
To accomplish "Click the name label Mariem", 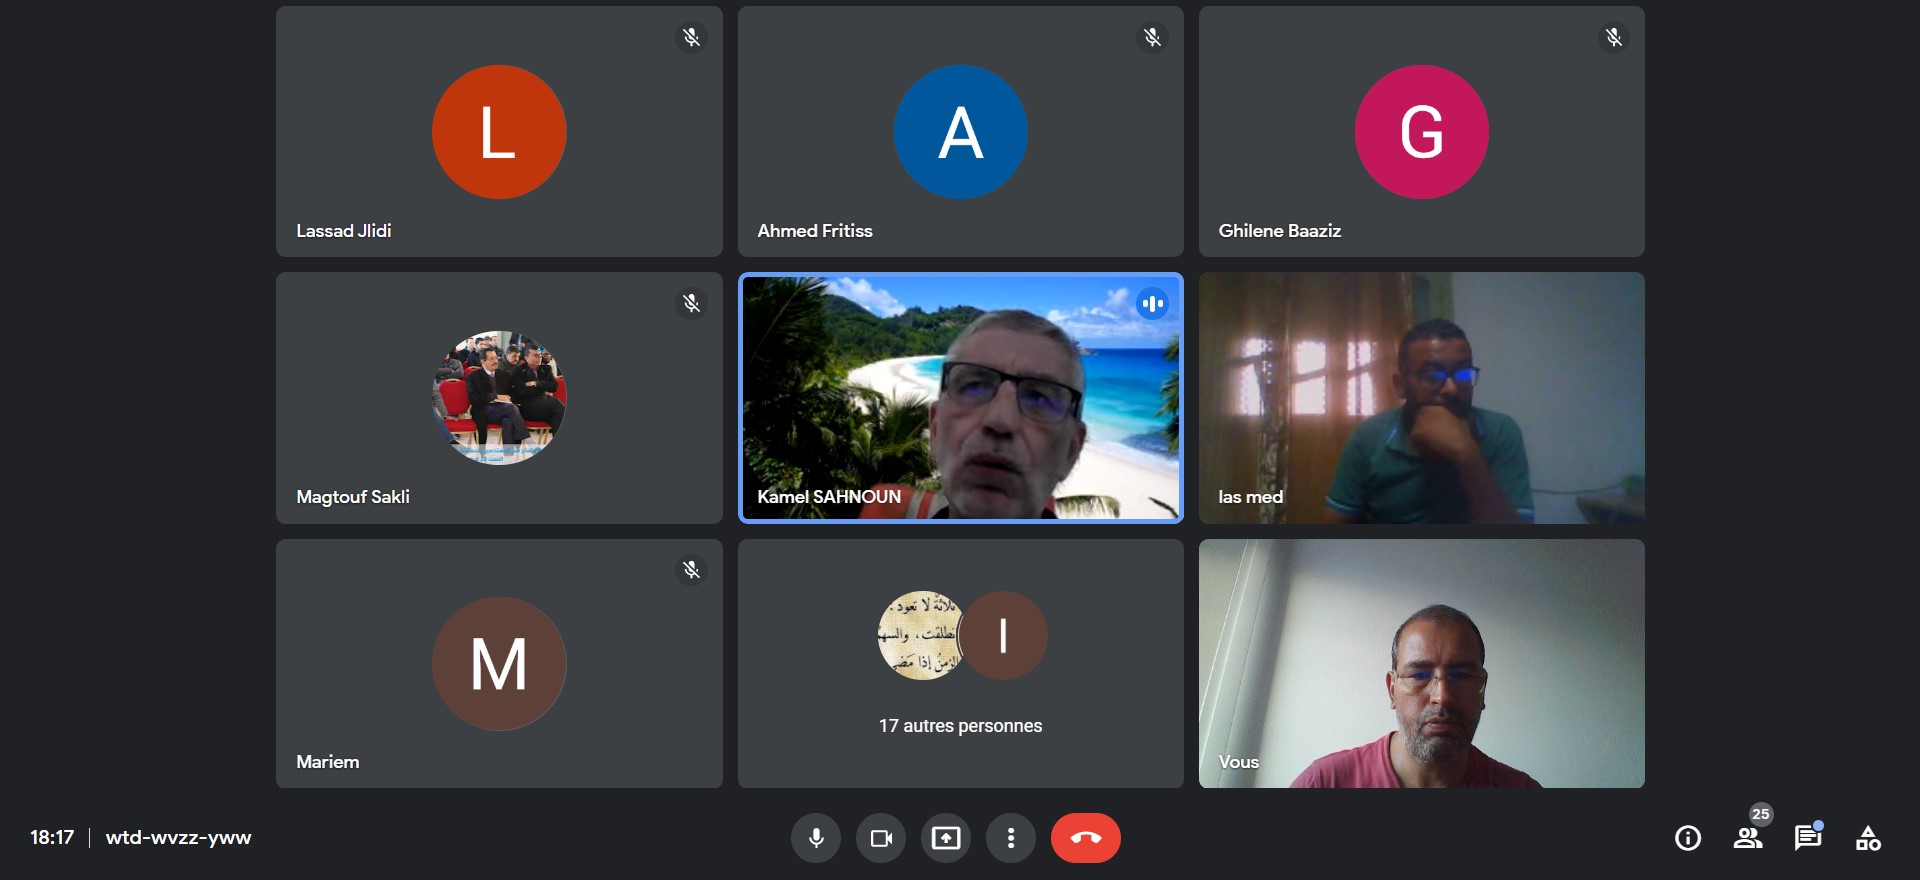I will [x=328, y=762].
